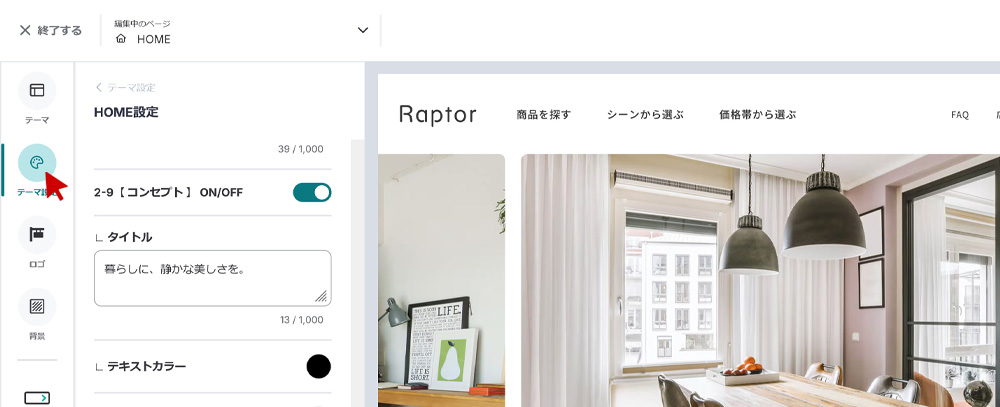Viewport: 1000px width, 407px height.
Task: Click the textarea resize grip icon
Action: [321, 295]
